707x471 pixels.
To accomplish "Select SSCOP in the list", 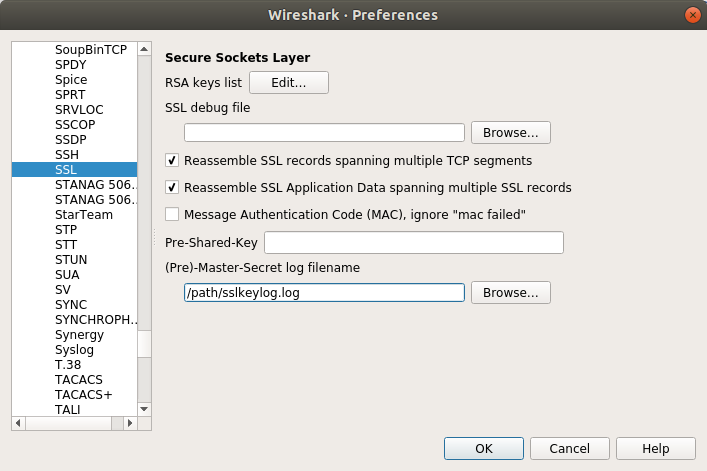I will (x=74, y=124).
